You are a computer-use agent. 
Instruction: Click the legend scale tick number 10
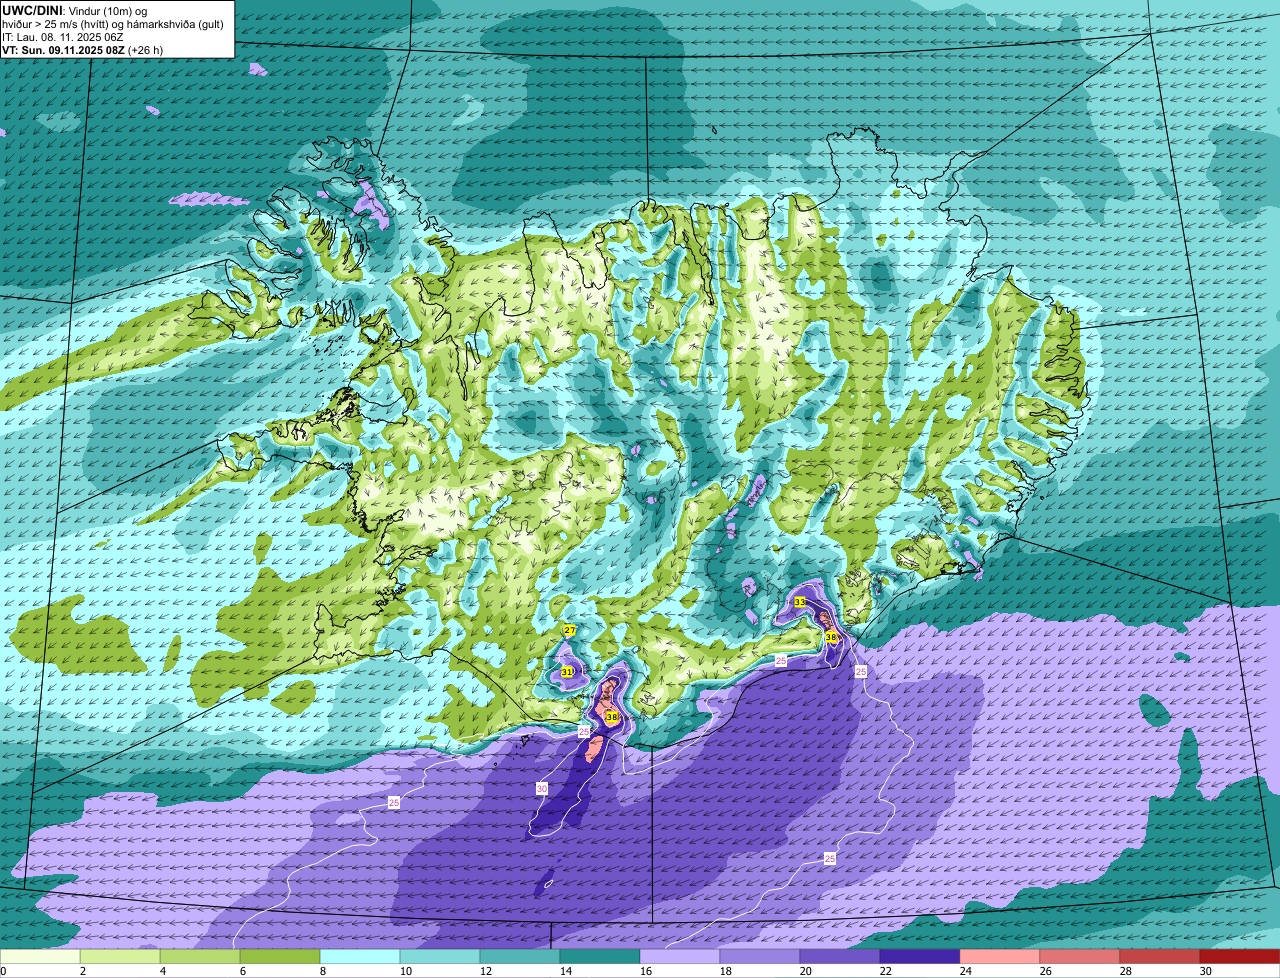click(404, 971)
